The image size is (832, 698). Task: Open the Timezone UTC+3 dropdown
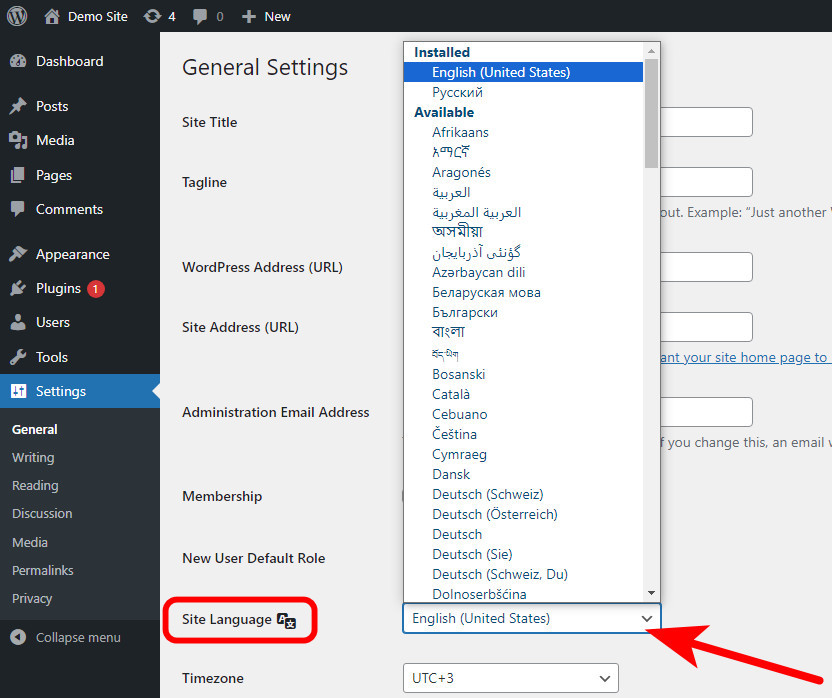coord(510,678)
